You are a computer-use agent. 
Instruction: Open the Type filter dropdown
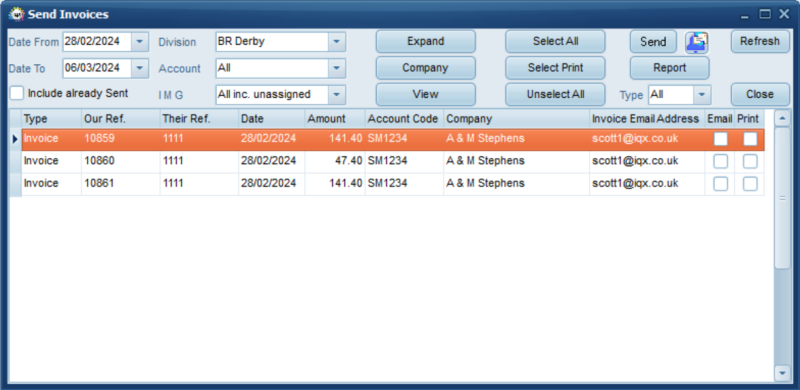(702, 94)
